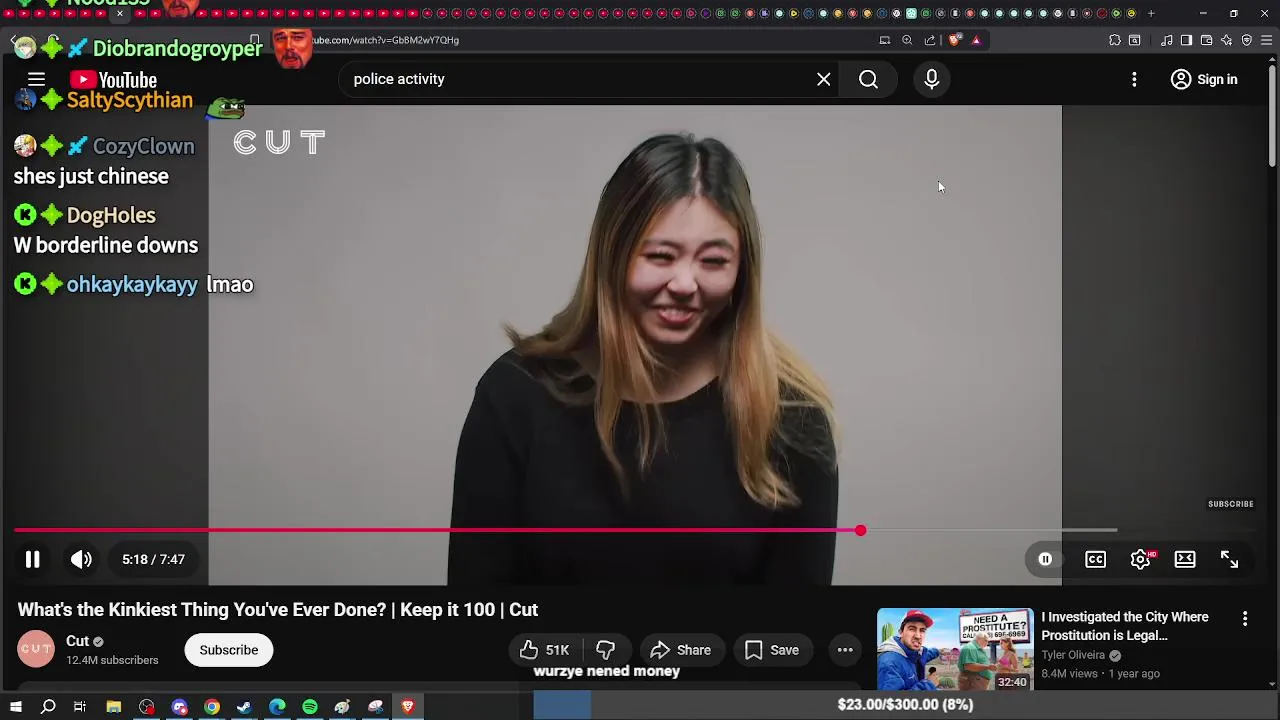
Task: Like the video (51K)
Action: click(545, 650)
